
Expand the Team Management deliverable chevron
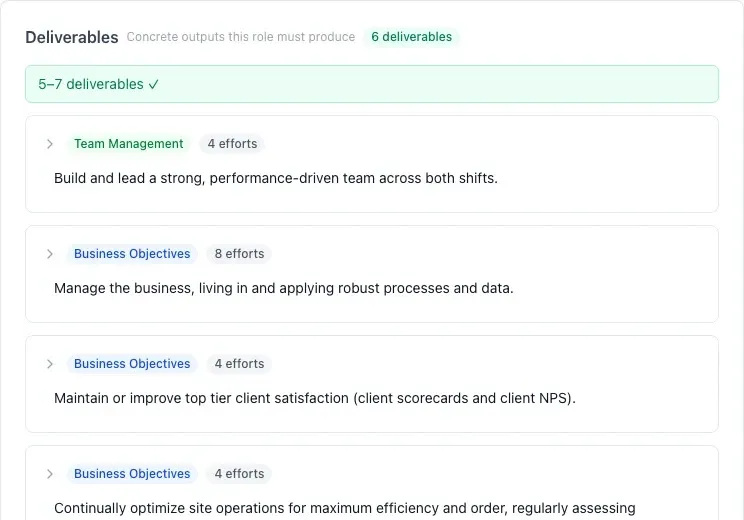50,144
